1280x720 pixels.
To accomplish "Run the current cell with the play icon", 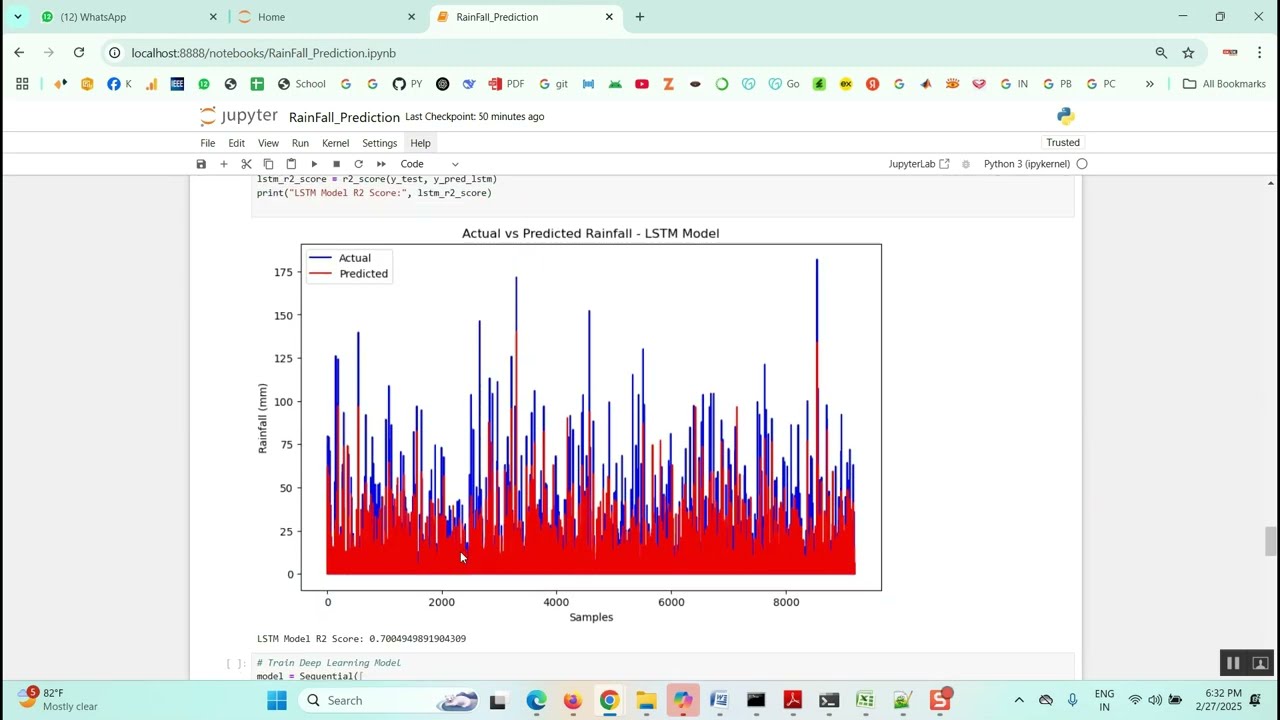I will [314, 164].
